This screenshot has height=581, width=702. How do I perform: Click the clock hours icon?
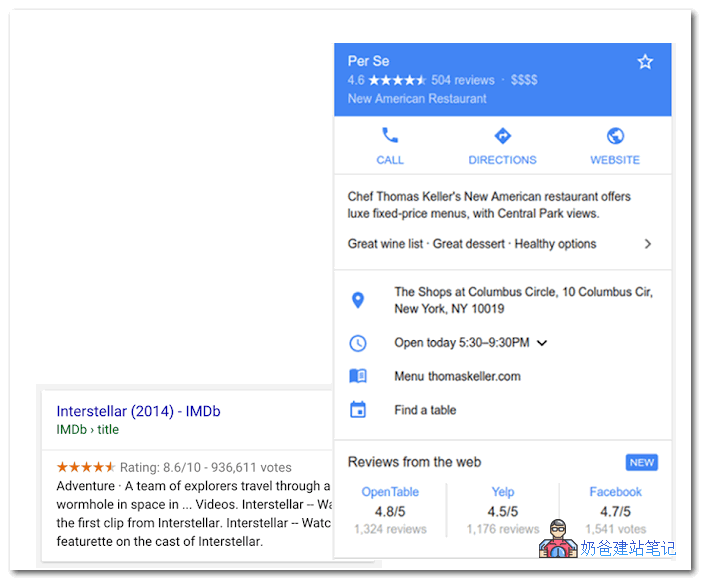click(358, 343)
